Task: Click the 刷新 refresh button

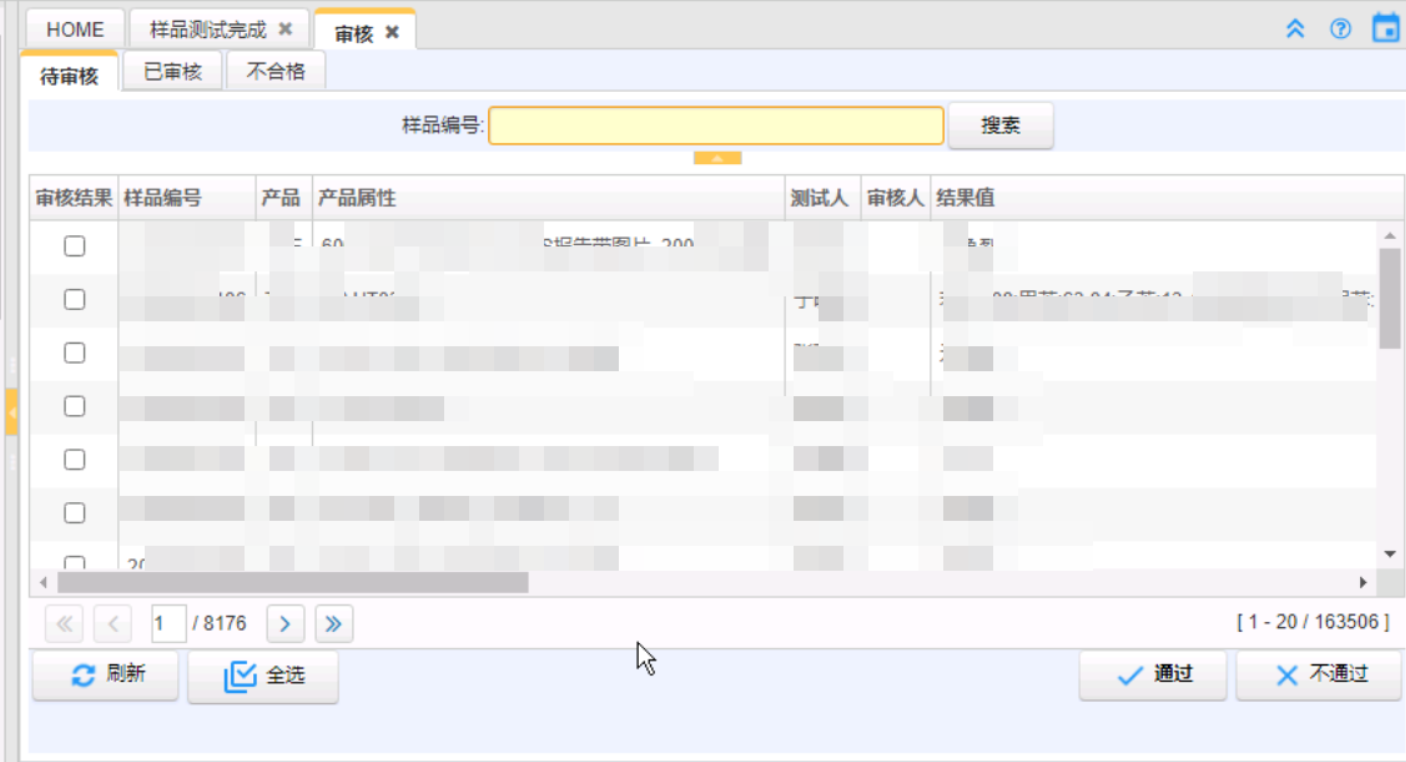Action: tap(106, 676)
